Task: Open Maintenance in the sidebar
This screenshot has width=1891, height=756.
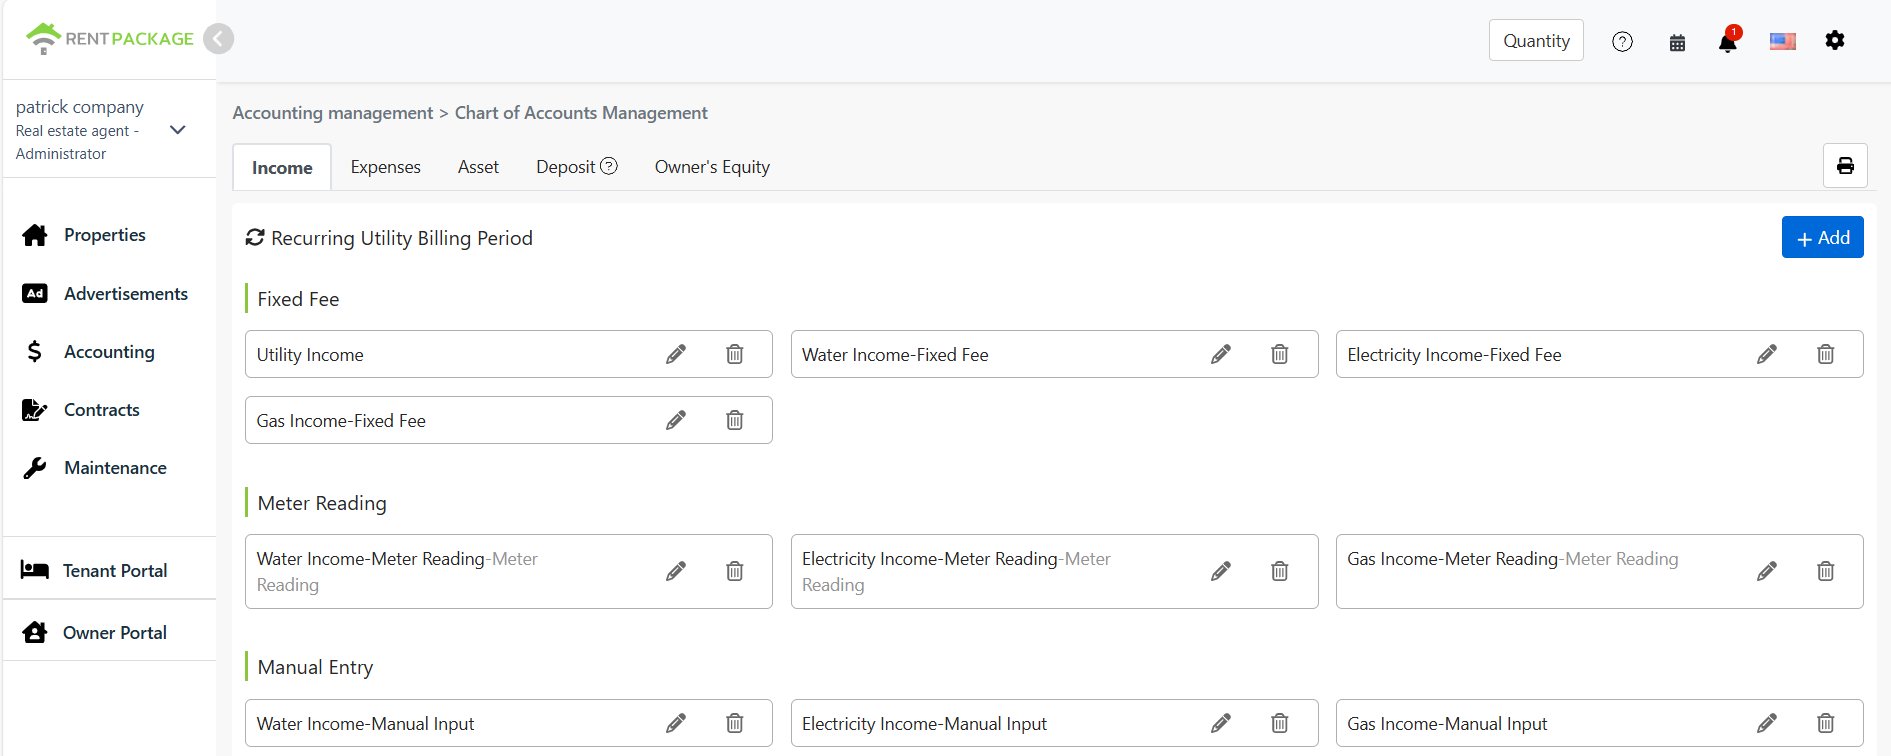Action: [115, 468]
